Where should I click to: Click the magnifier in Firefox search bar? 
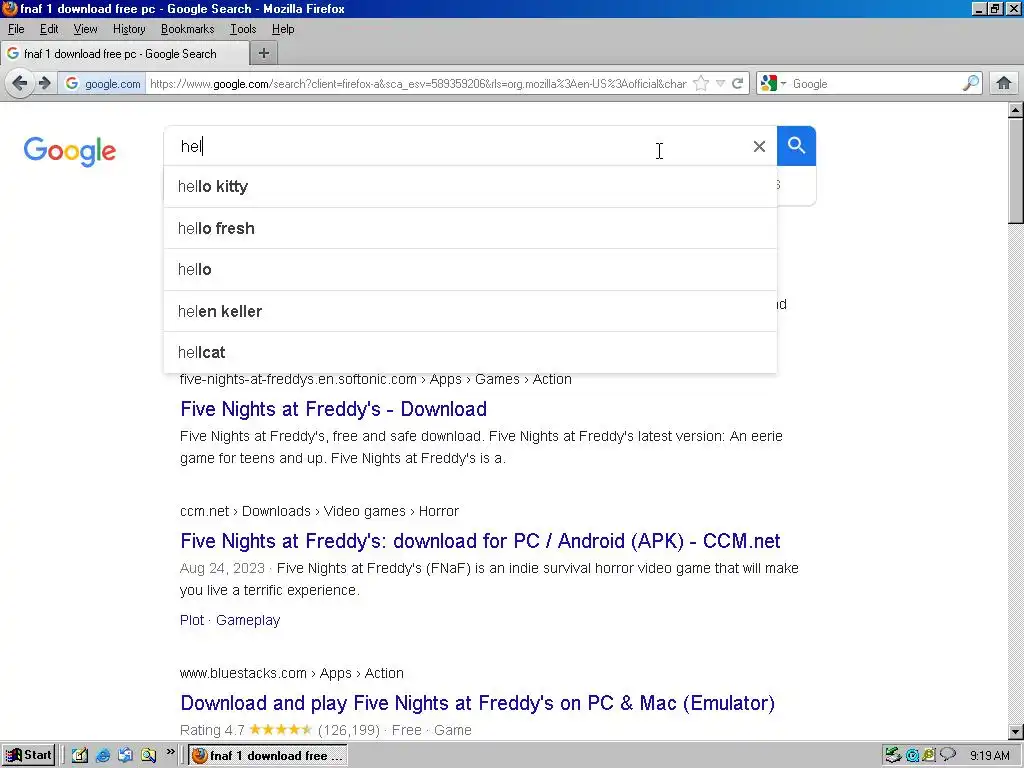[970, 84]
